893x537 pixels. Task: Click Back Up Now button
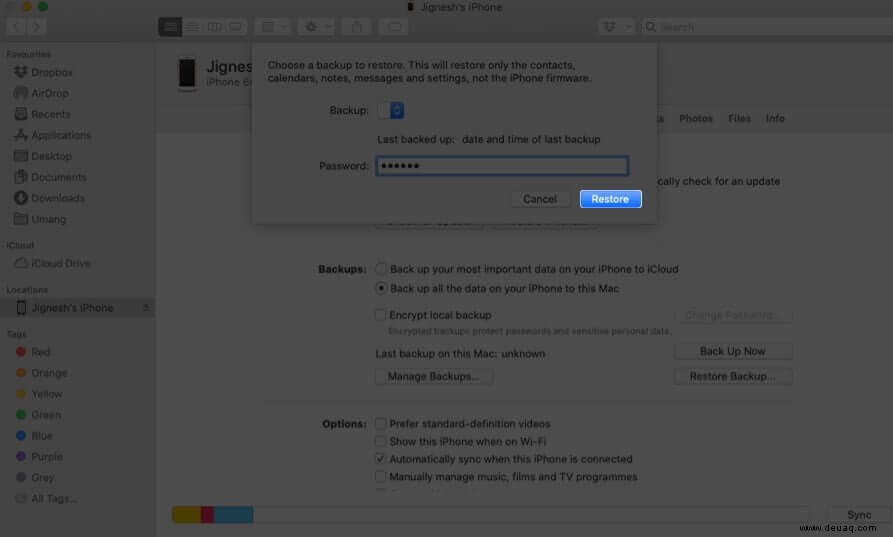pyautogui.click(x=732, y=351)
